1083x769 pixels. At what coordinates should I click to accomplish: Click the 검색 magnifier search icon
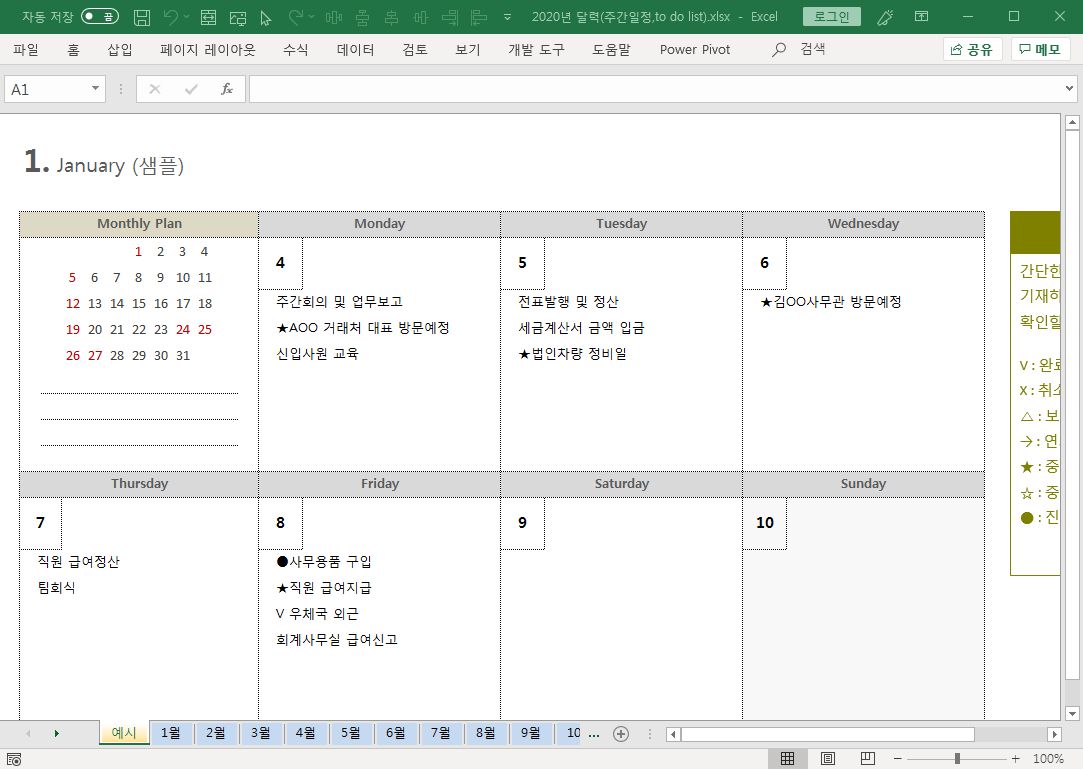(x=779, y=49)
